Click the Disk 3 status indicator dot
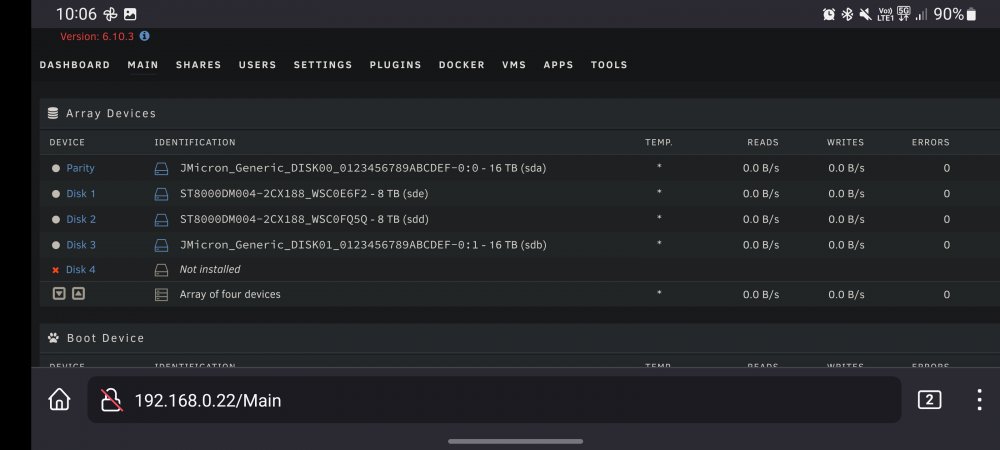This screenshot has width=1000, height=450. pyautogui.click(x=56, y=245)
